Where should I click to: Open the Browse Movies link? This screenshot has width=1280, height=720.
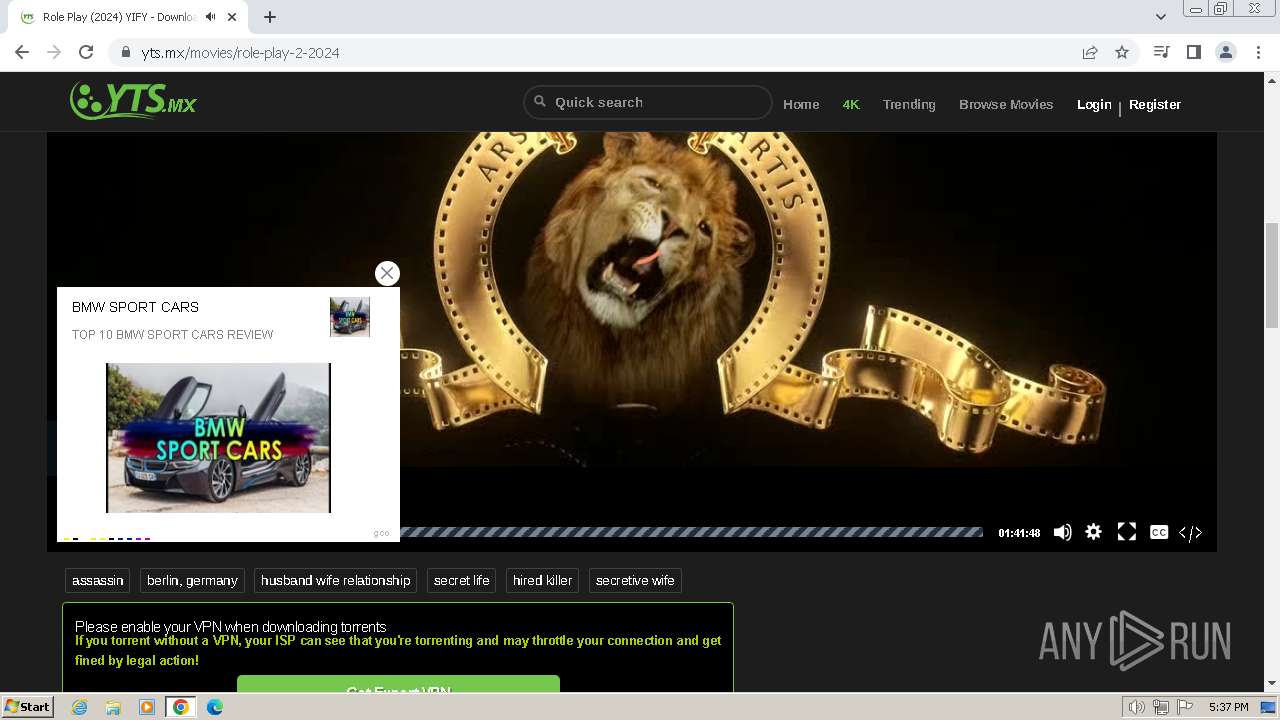(x=1006, y=104)
